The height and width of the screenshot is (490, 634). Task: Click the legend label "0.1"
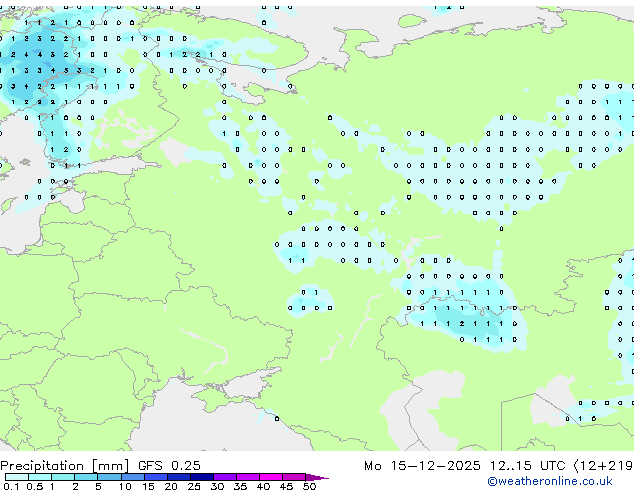pos(11,486)
